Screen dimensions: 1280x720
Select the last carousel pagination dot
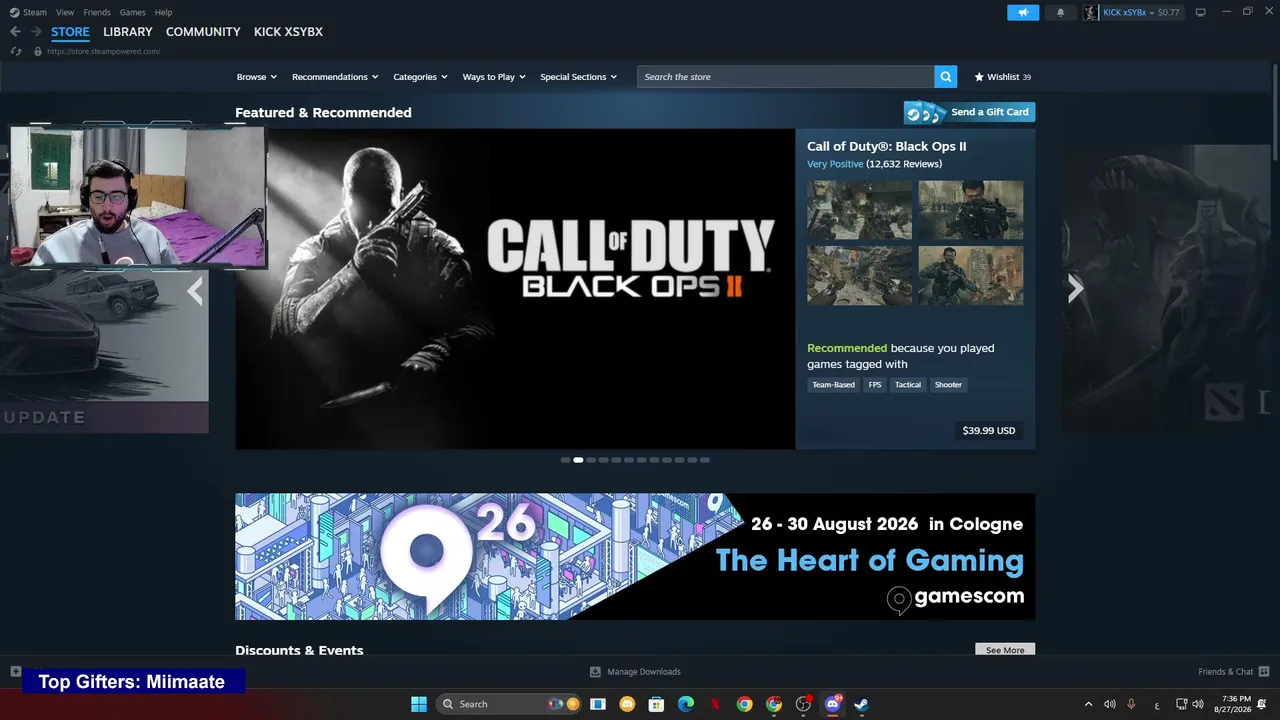705,460
